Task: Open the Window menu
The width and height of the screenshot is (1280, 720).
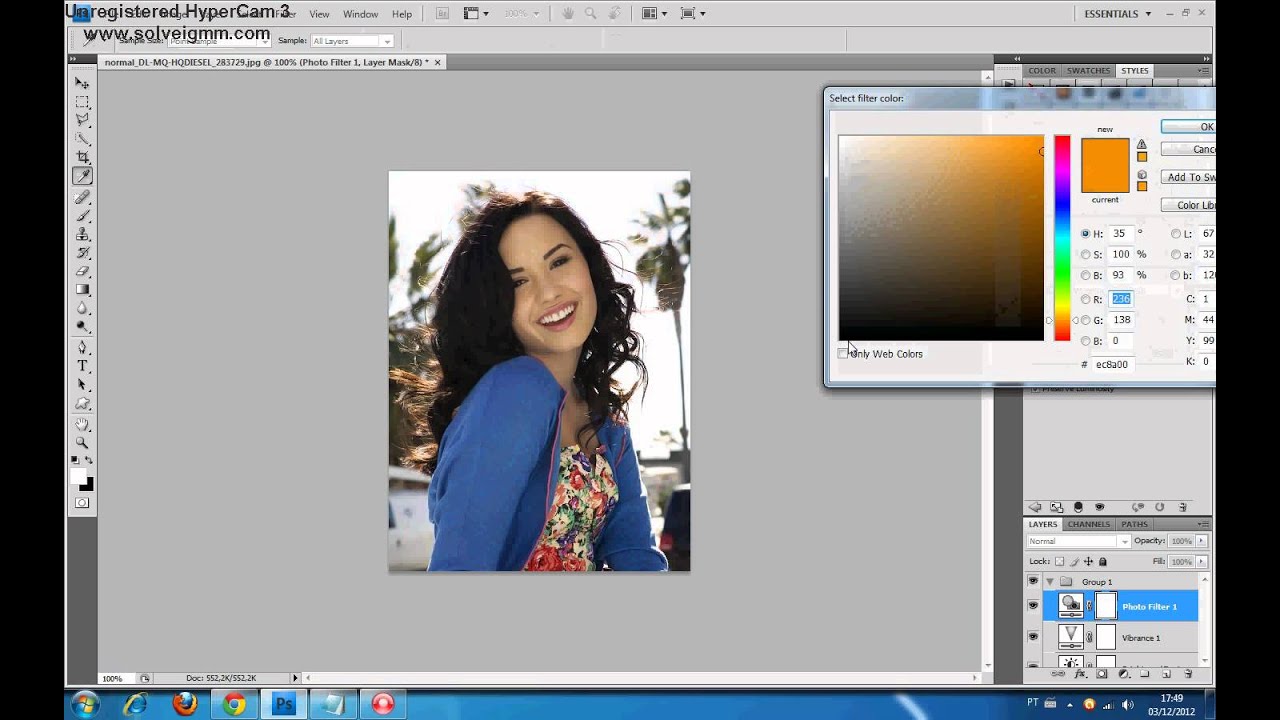Action: coord(360,14)
